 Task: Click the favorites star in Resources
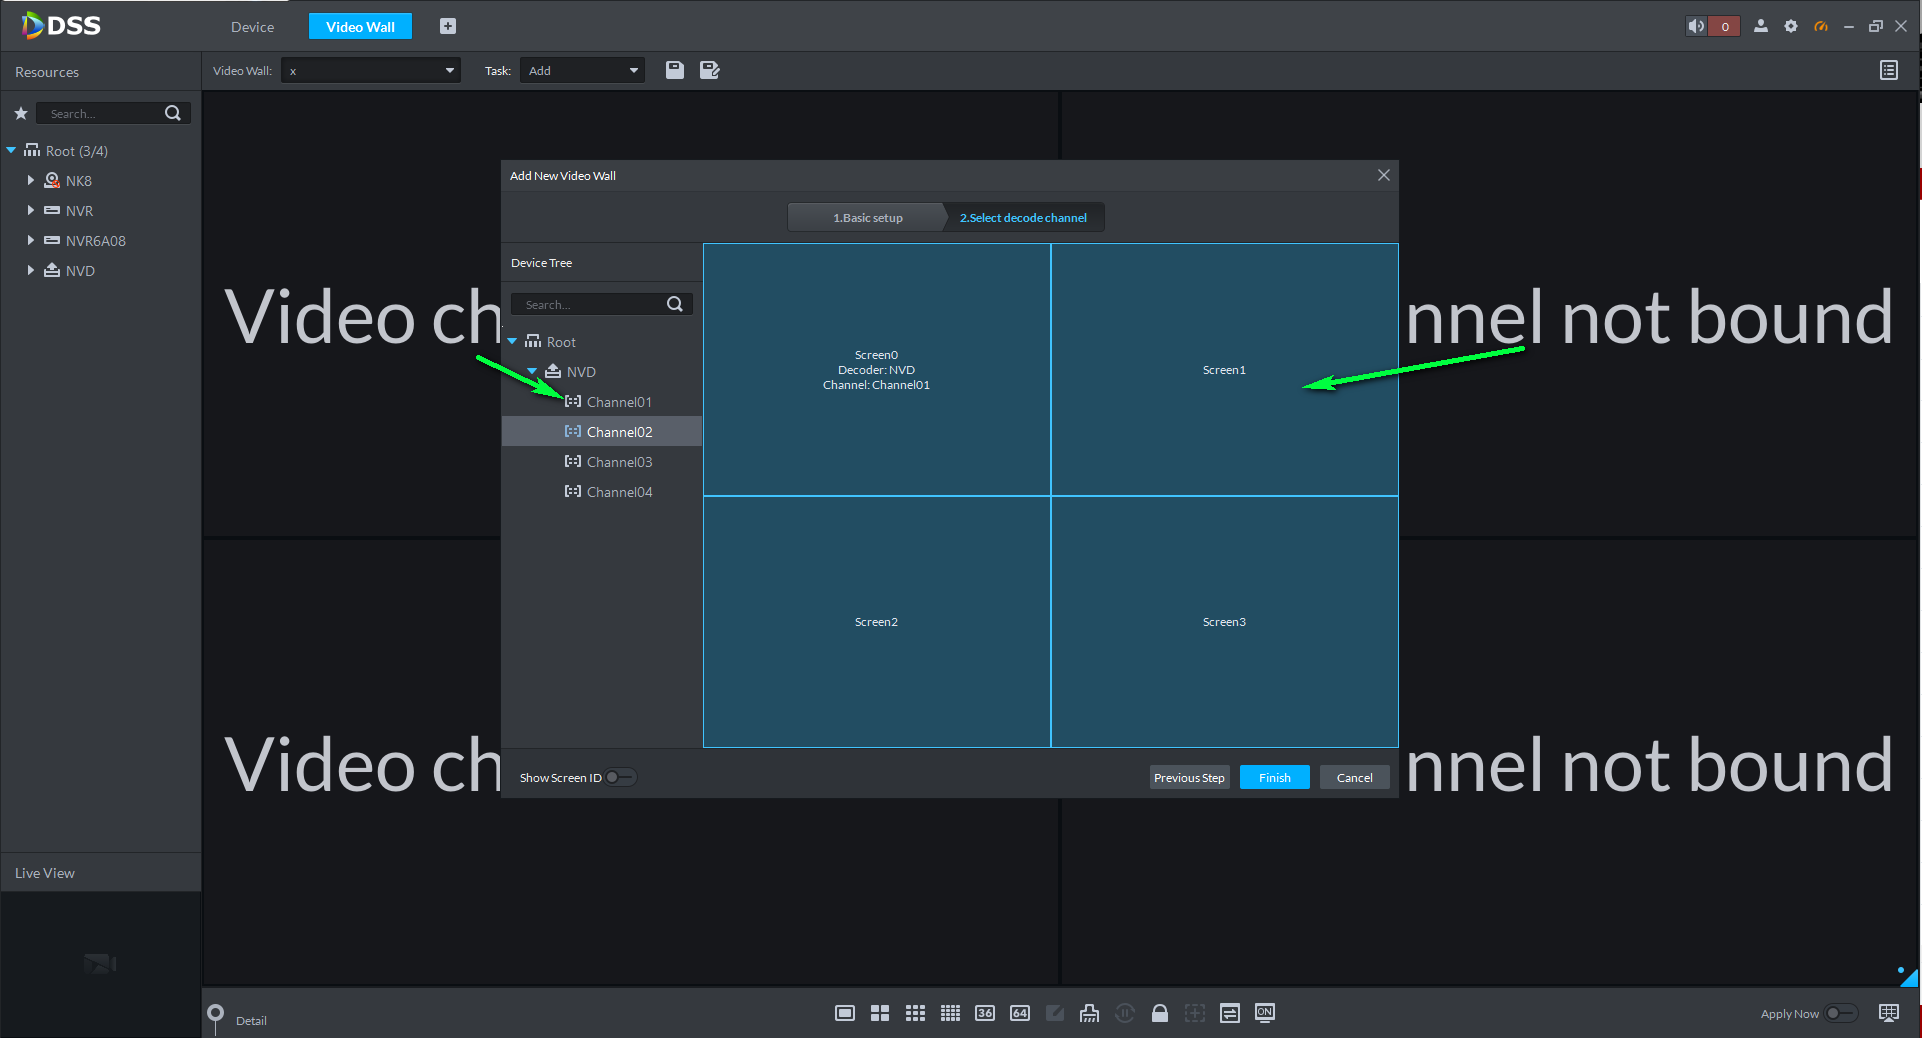20,113
